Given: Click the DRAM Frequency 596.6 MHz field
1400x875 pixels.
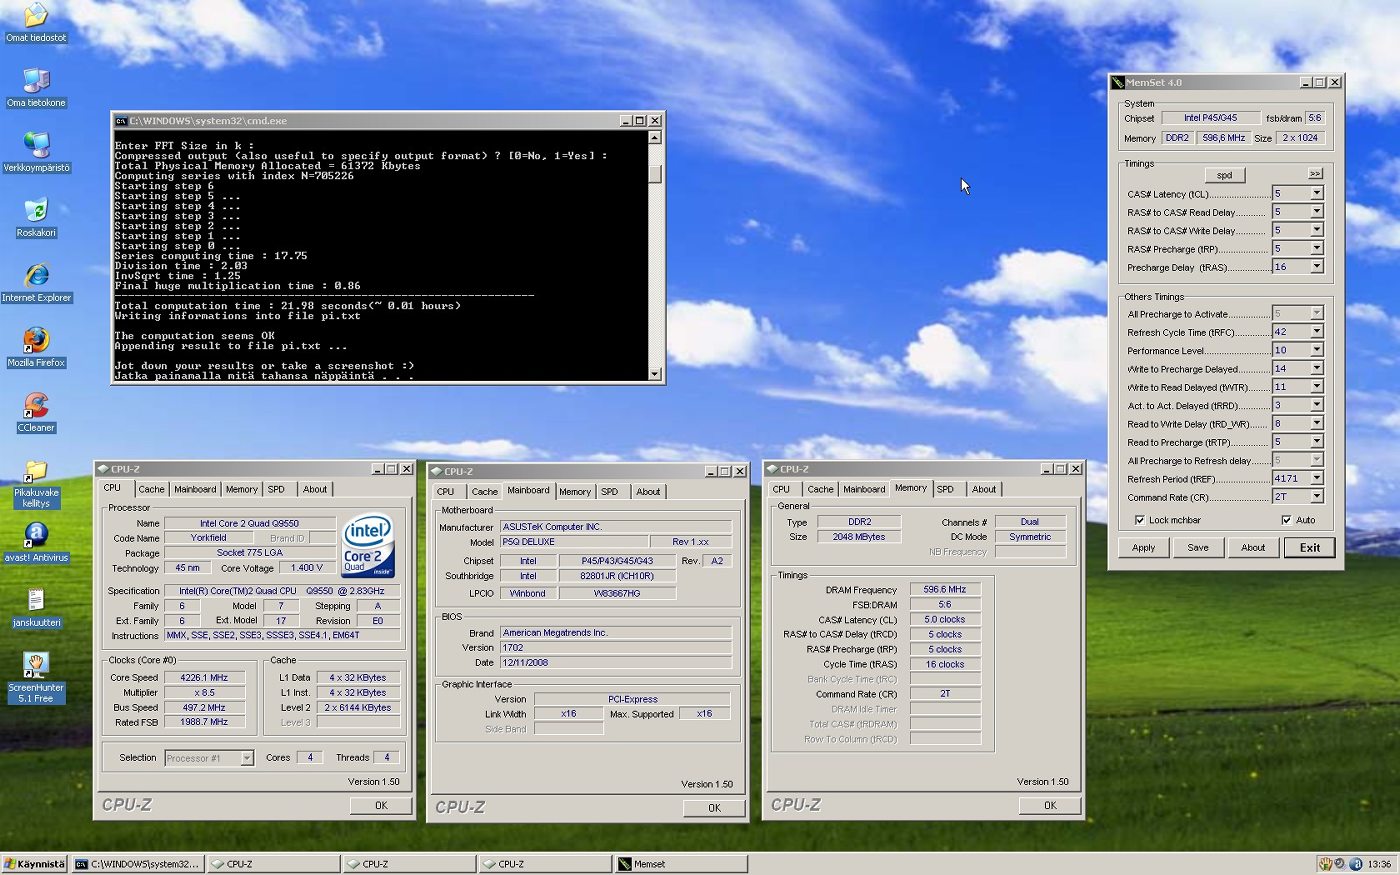Looking at the screenshot, I should [x=945, y=590].
